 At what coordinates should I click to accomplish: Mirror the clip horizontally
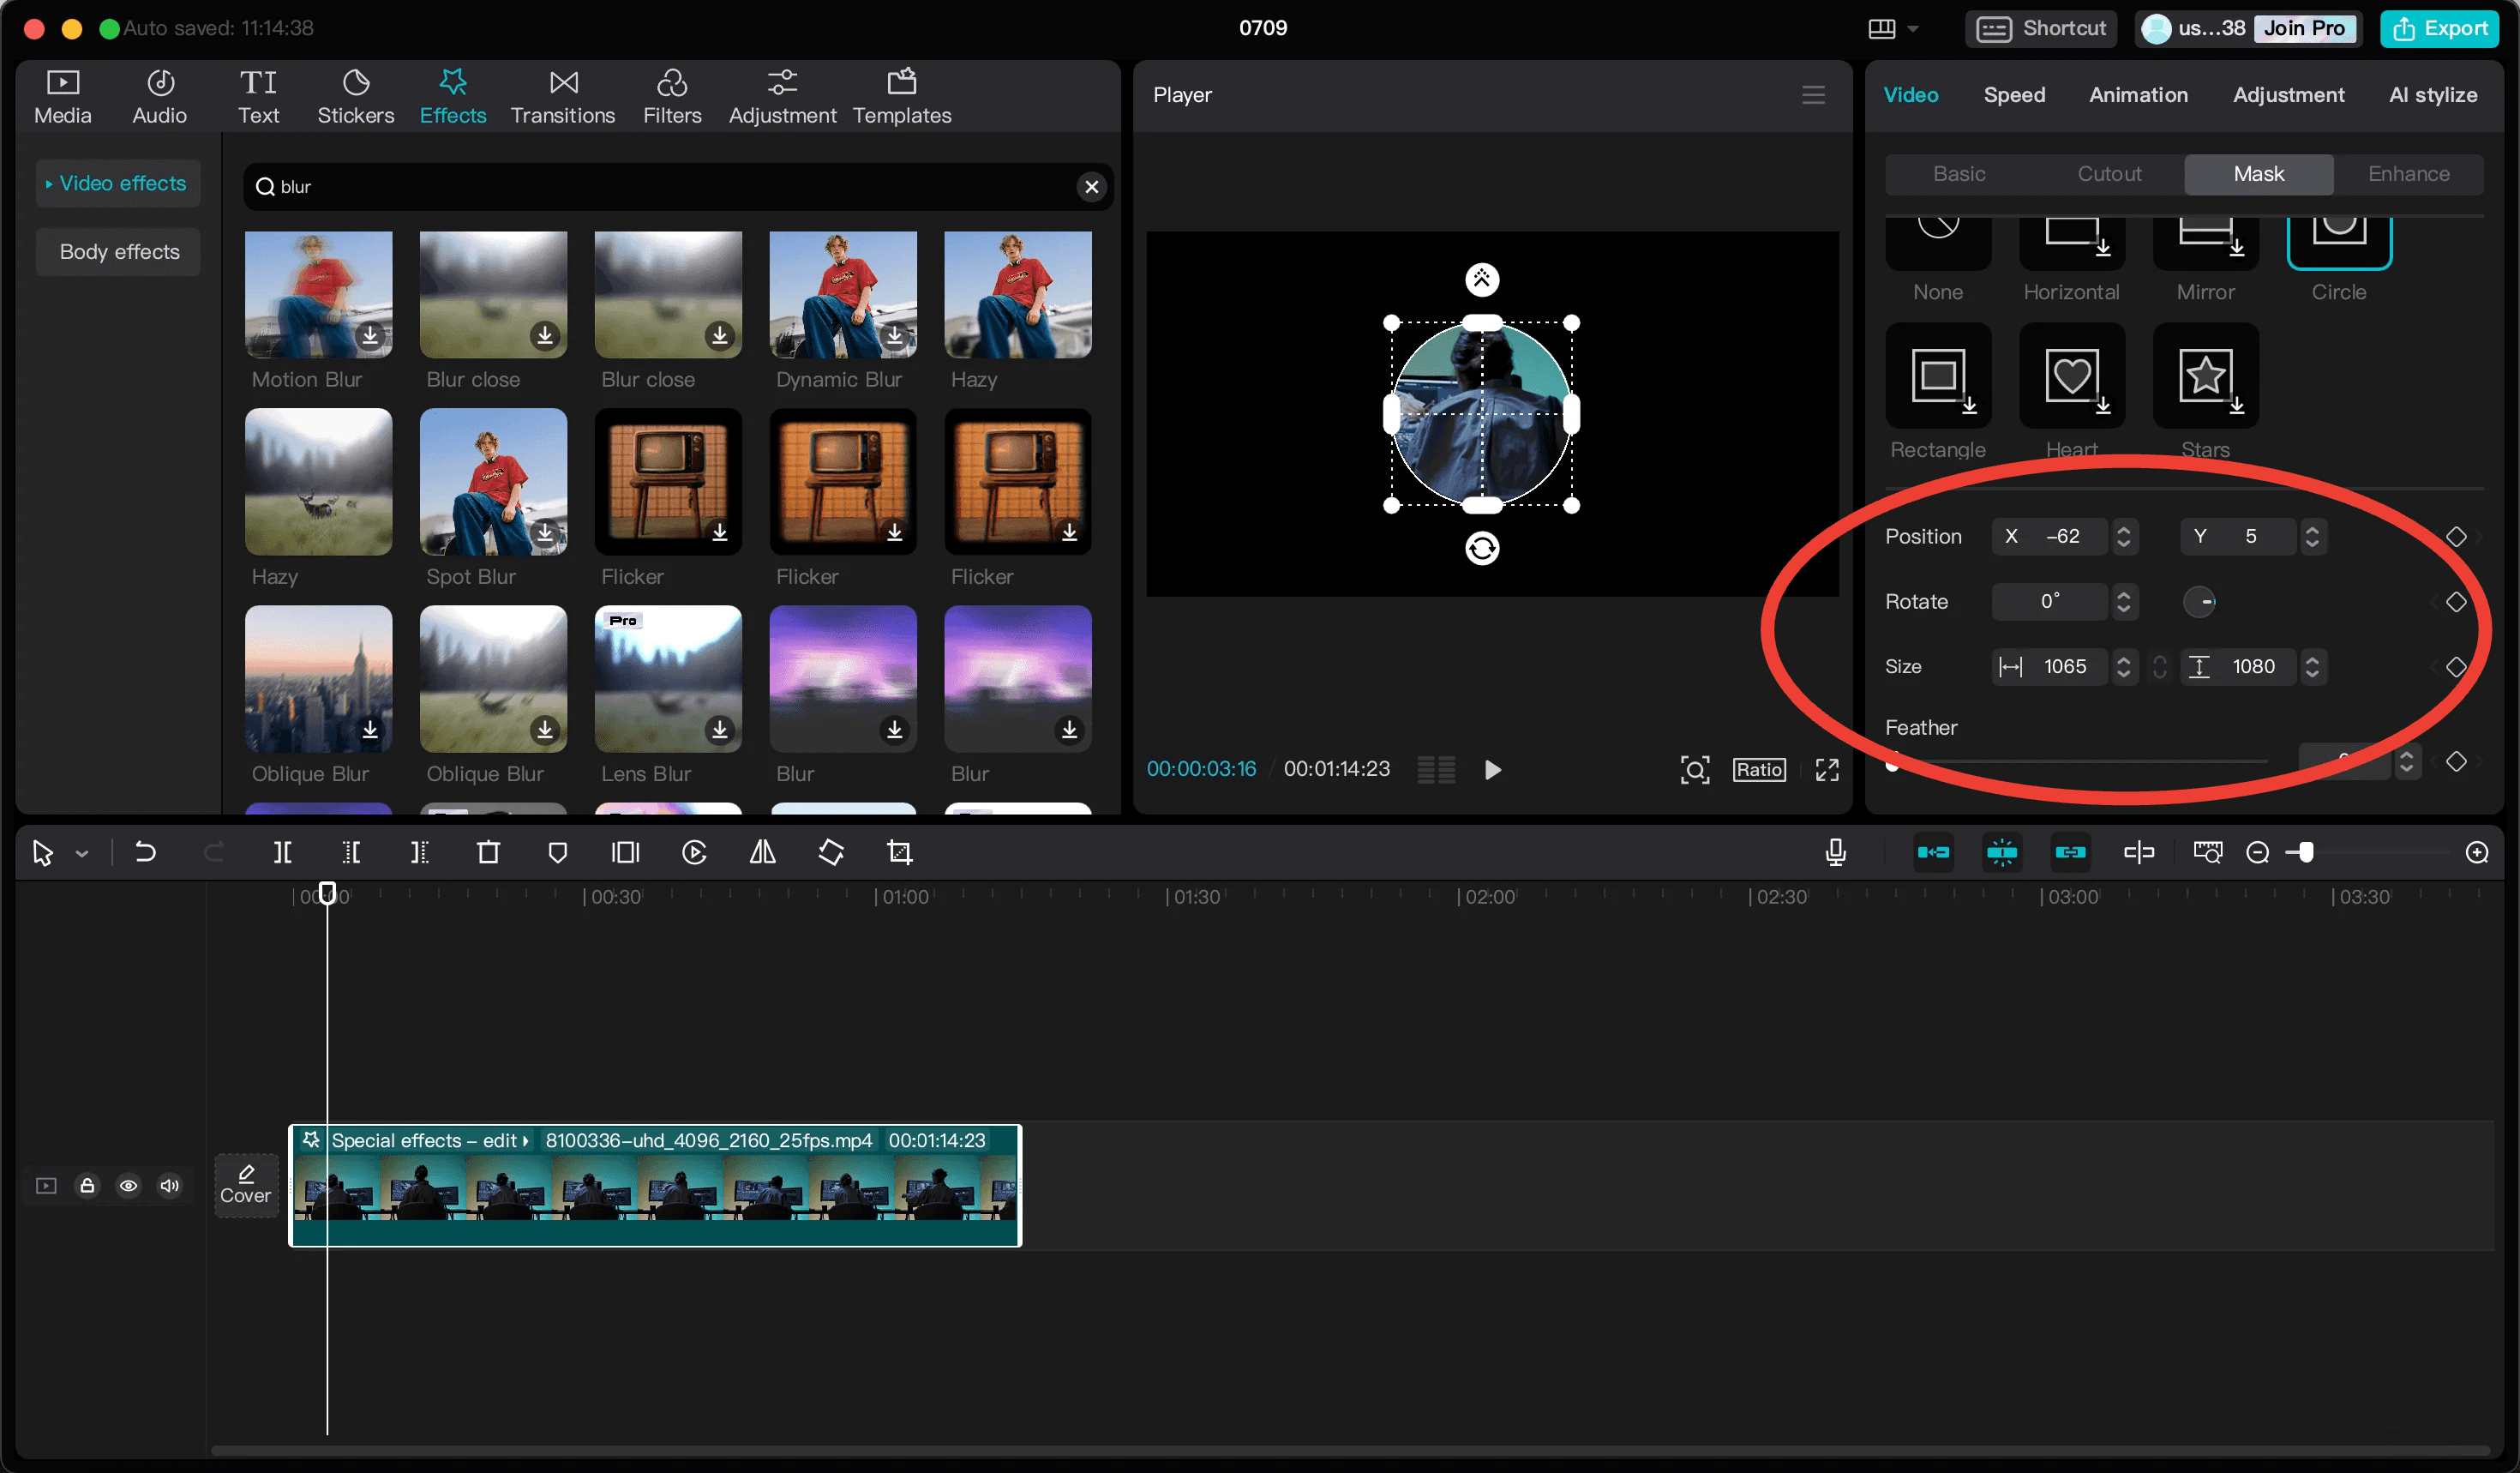[762, 852]
